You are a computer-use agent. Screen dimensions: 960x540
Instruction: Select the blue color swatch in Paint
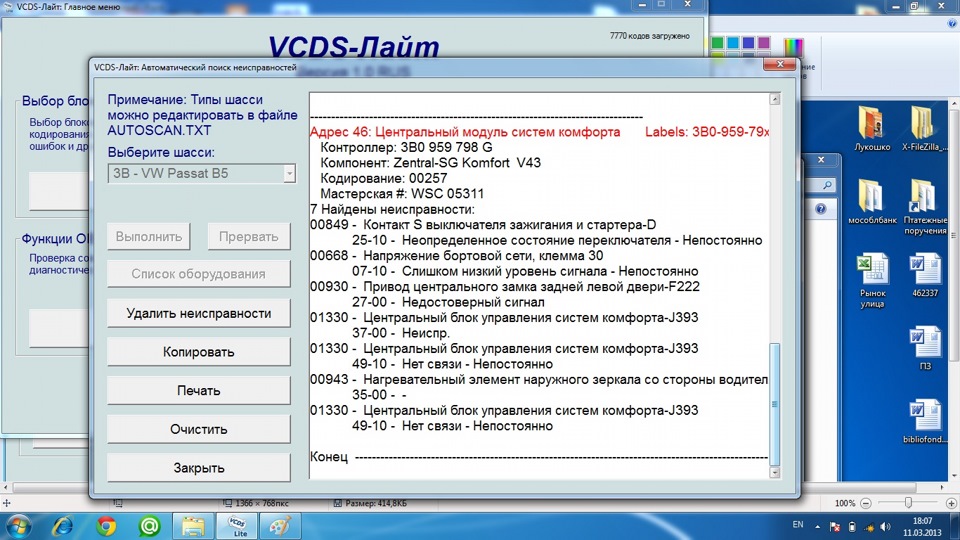(x=748, y=43)
